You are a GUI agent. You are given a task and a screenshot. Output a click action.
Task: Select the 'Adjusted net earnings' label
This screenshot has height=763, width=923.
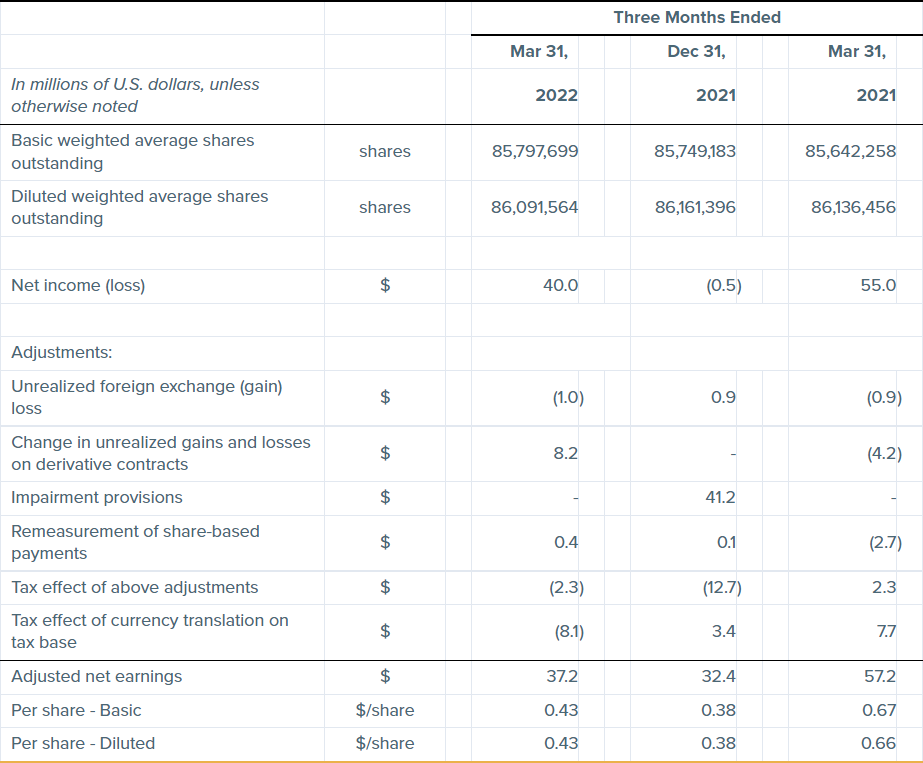[97, 677]
